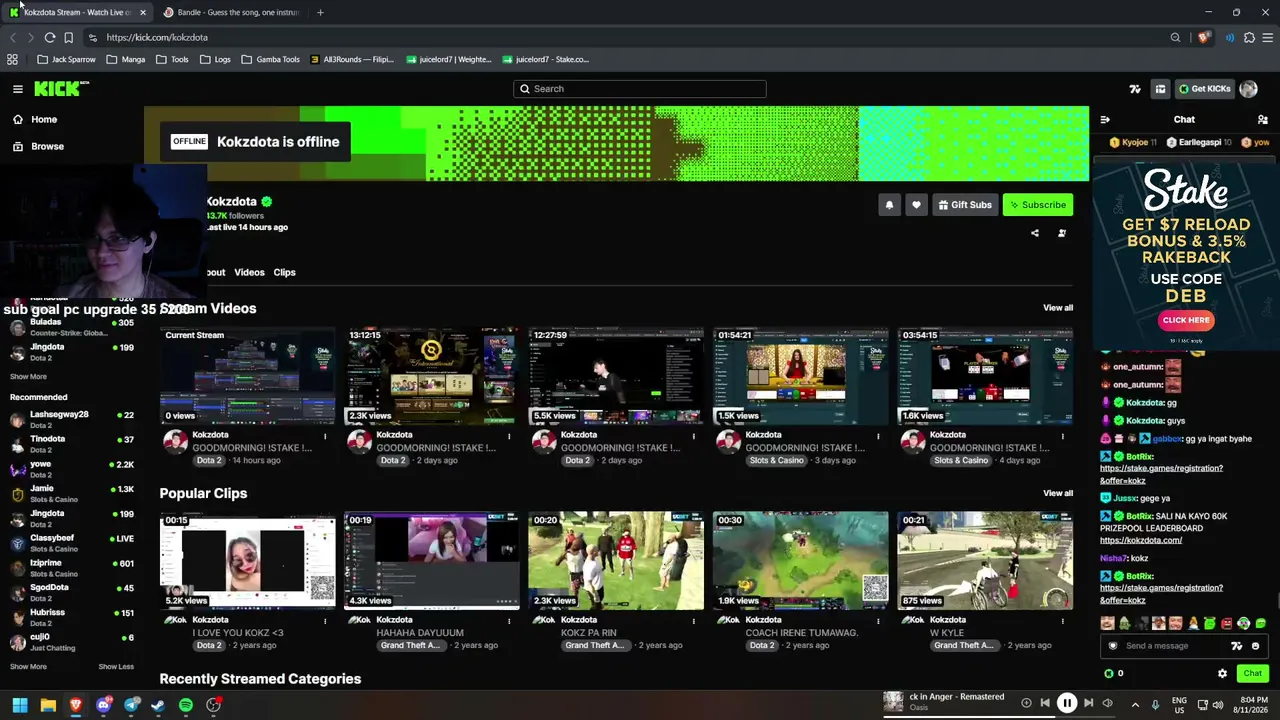Switch to the Bandle browser tab
Image resolution: width=1280 pixels, height=720 pixels.
pos(230,12)
